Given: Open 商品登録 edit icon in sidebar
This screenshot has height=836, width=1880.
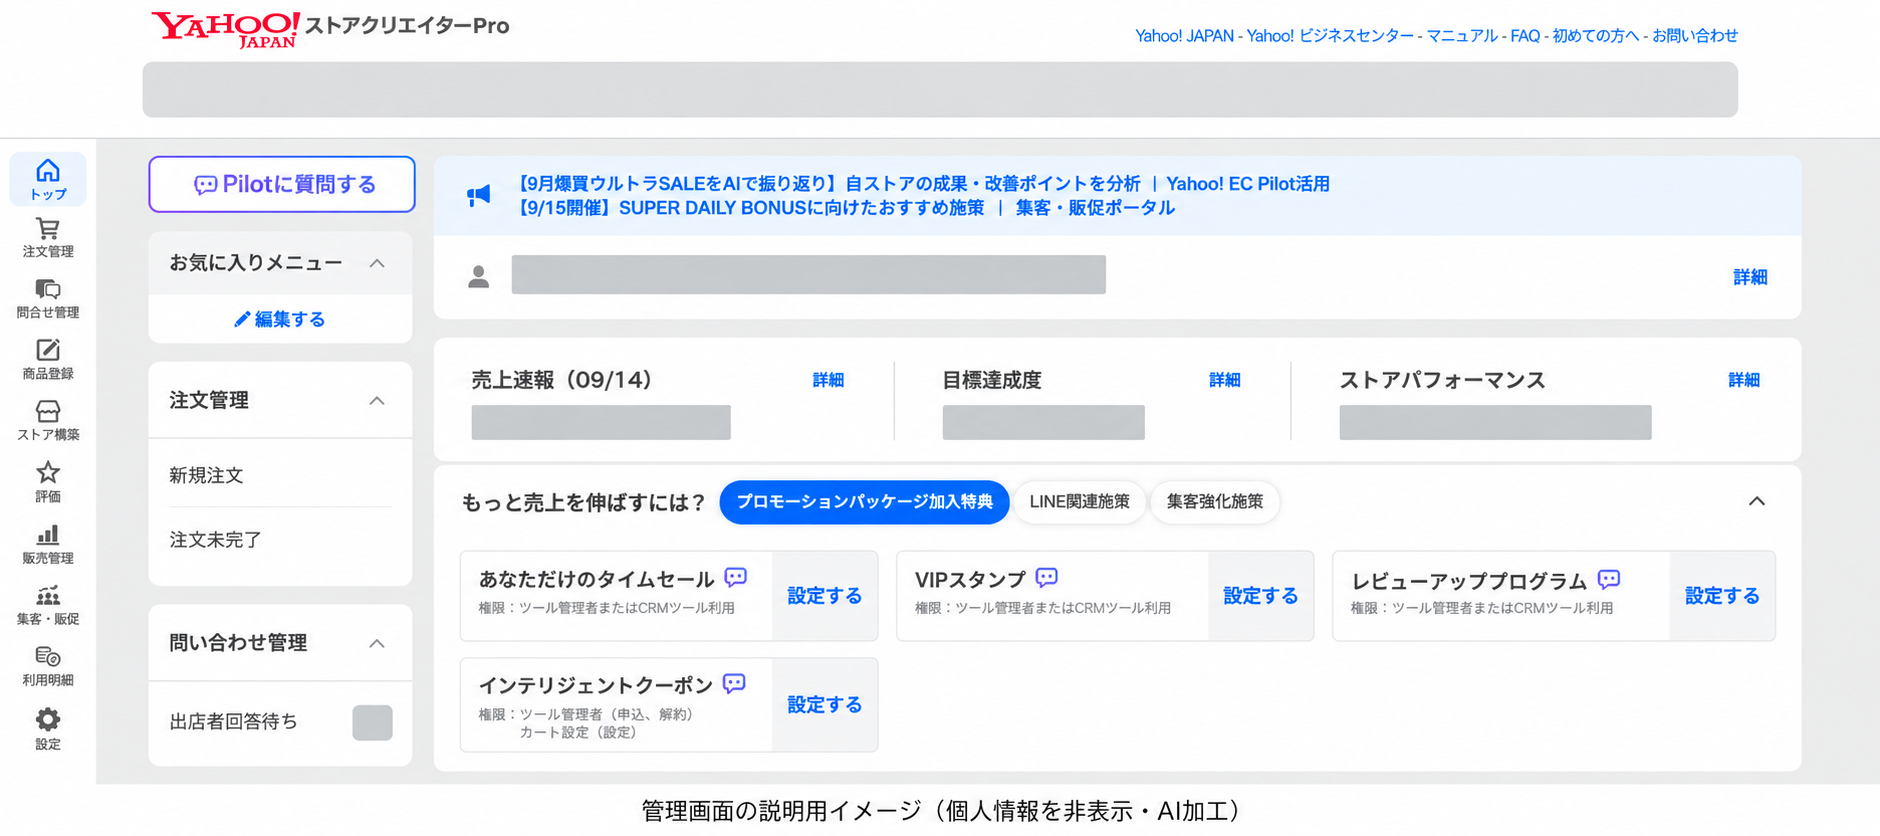Looking at the screenshot, I should (48, 360).
